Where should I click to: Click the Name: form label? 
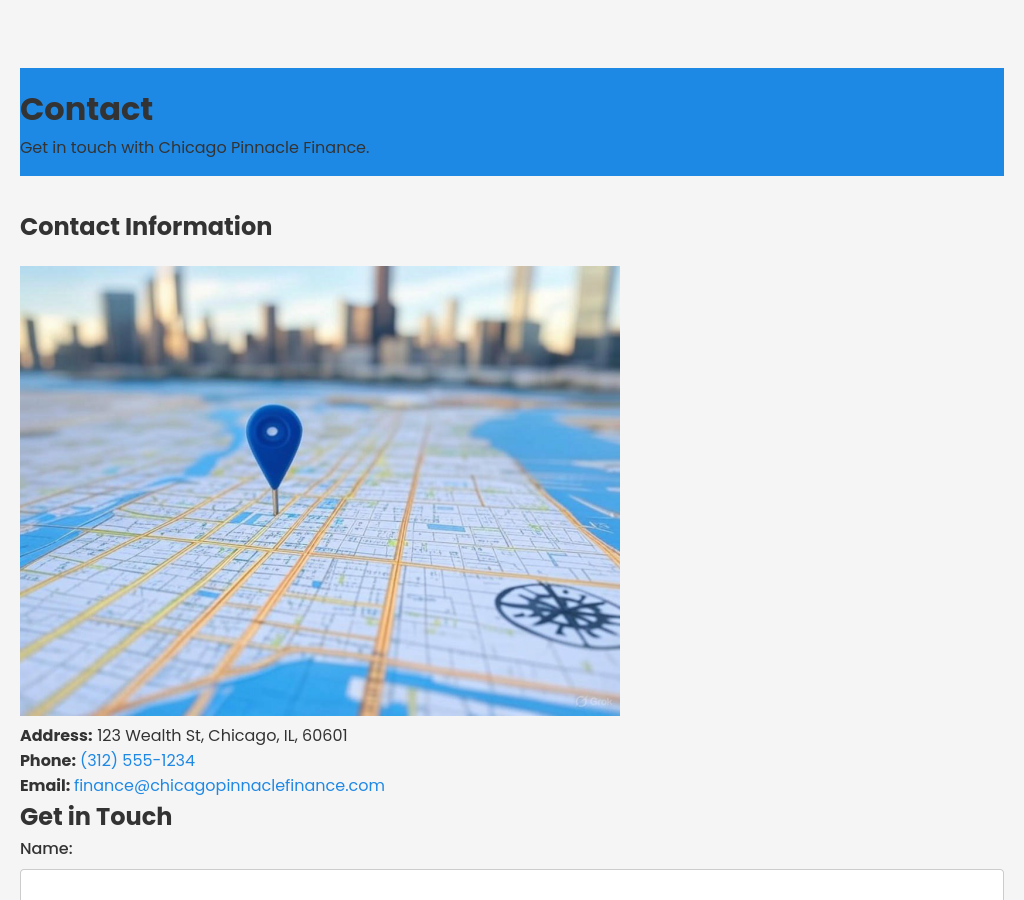click(x=46, y=849)
